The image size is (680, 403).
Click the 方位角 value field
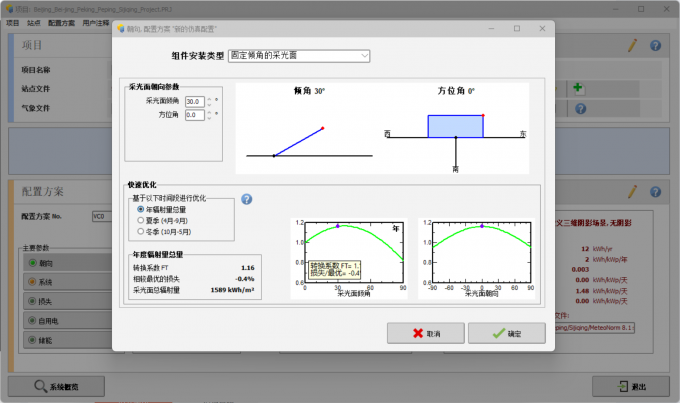(x=195, y=115)
